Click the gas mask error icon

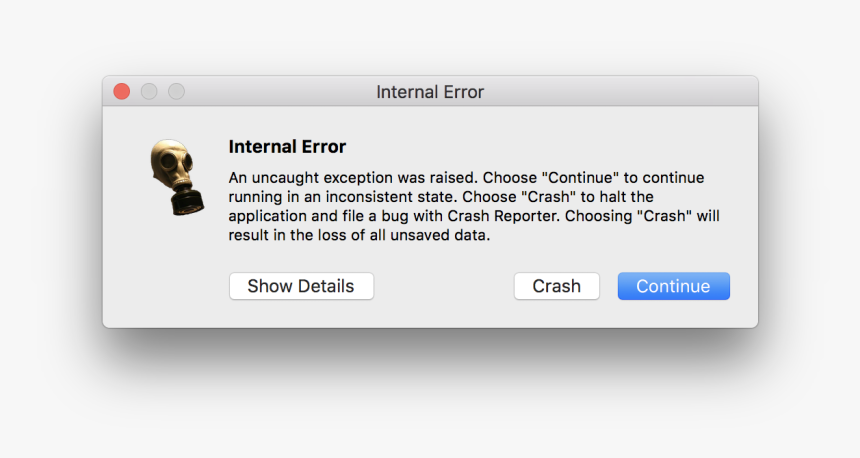177,177
